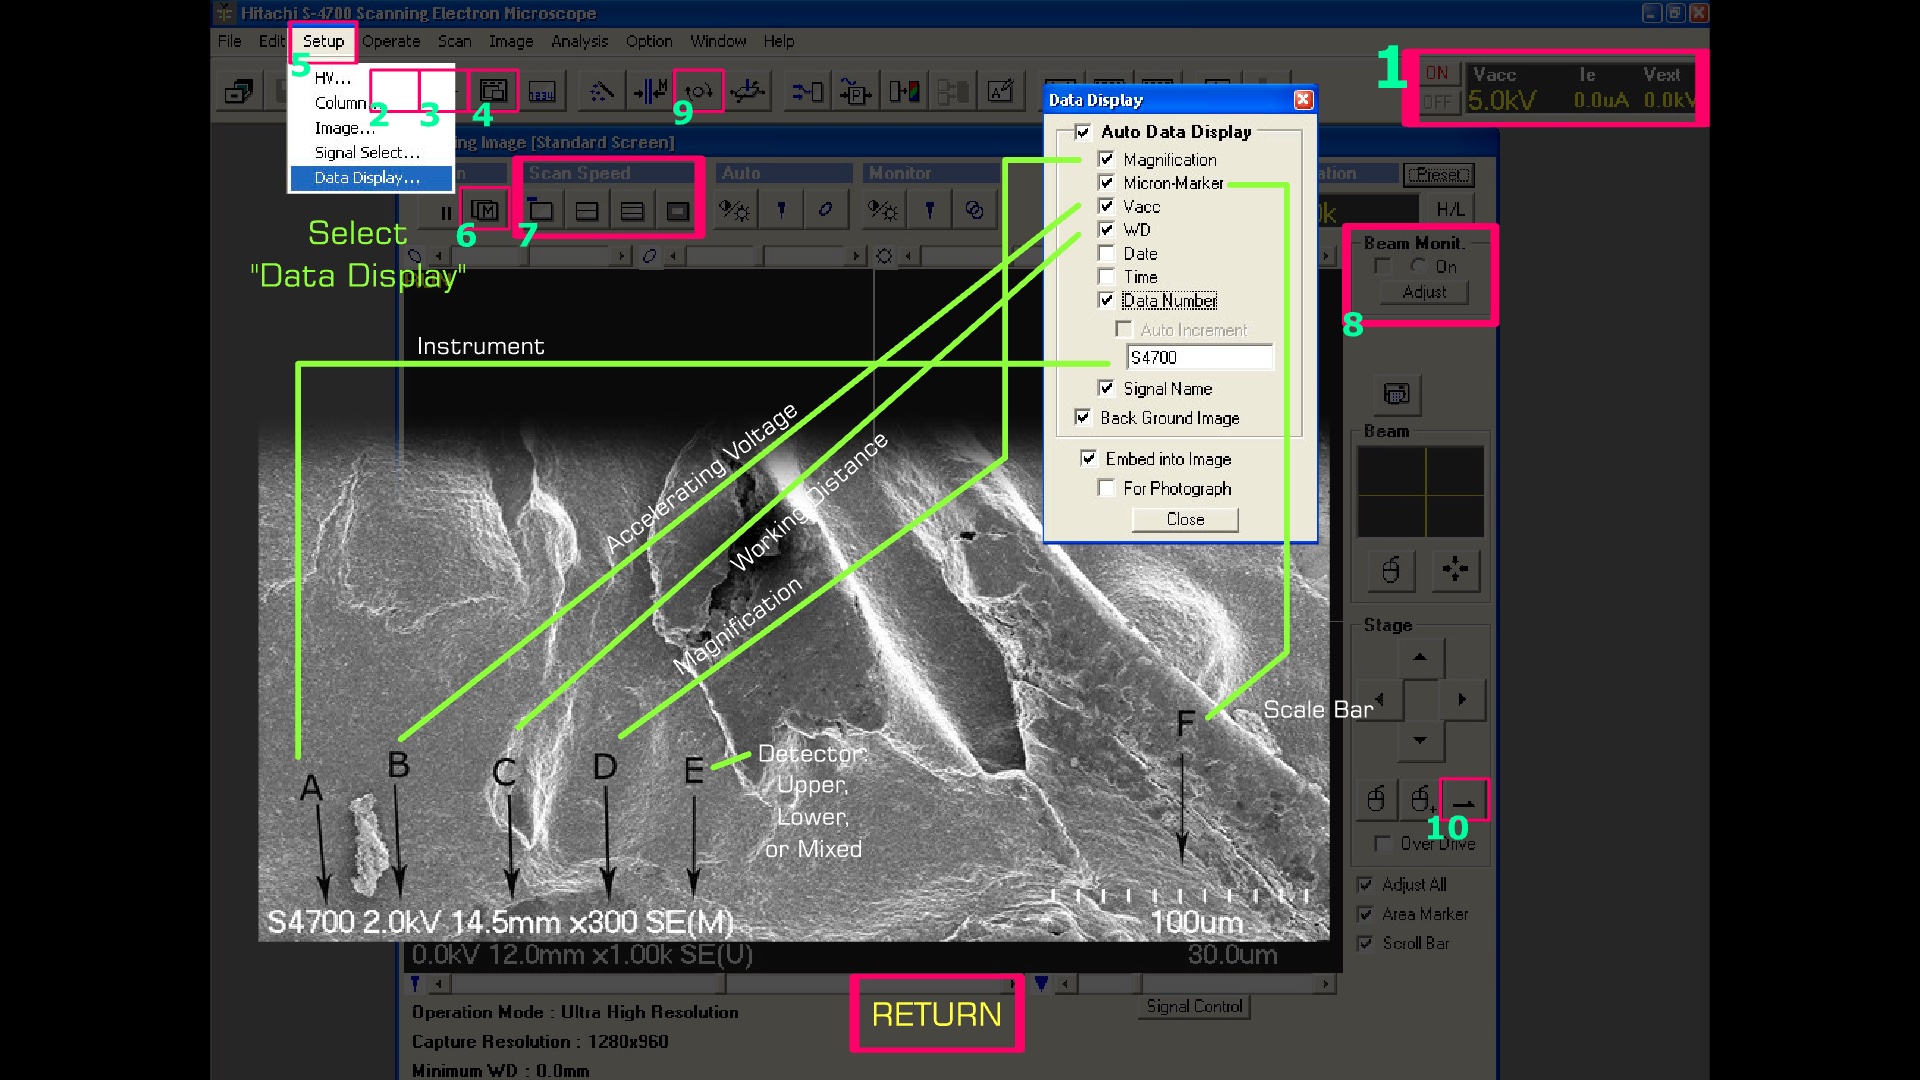
Task: Click the Auto focus icon
Action: point(781,210)
